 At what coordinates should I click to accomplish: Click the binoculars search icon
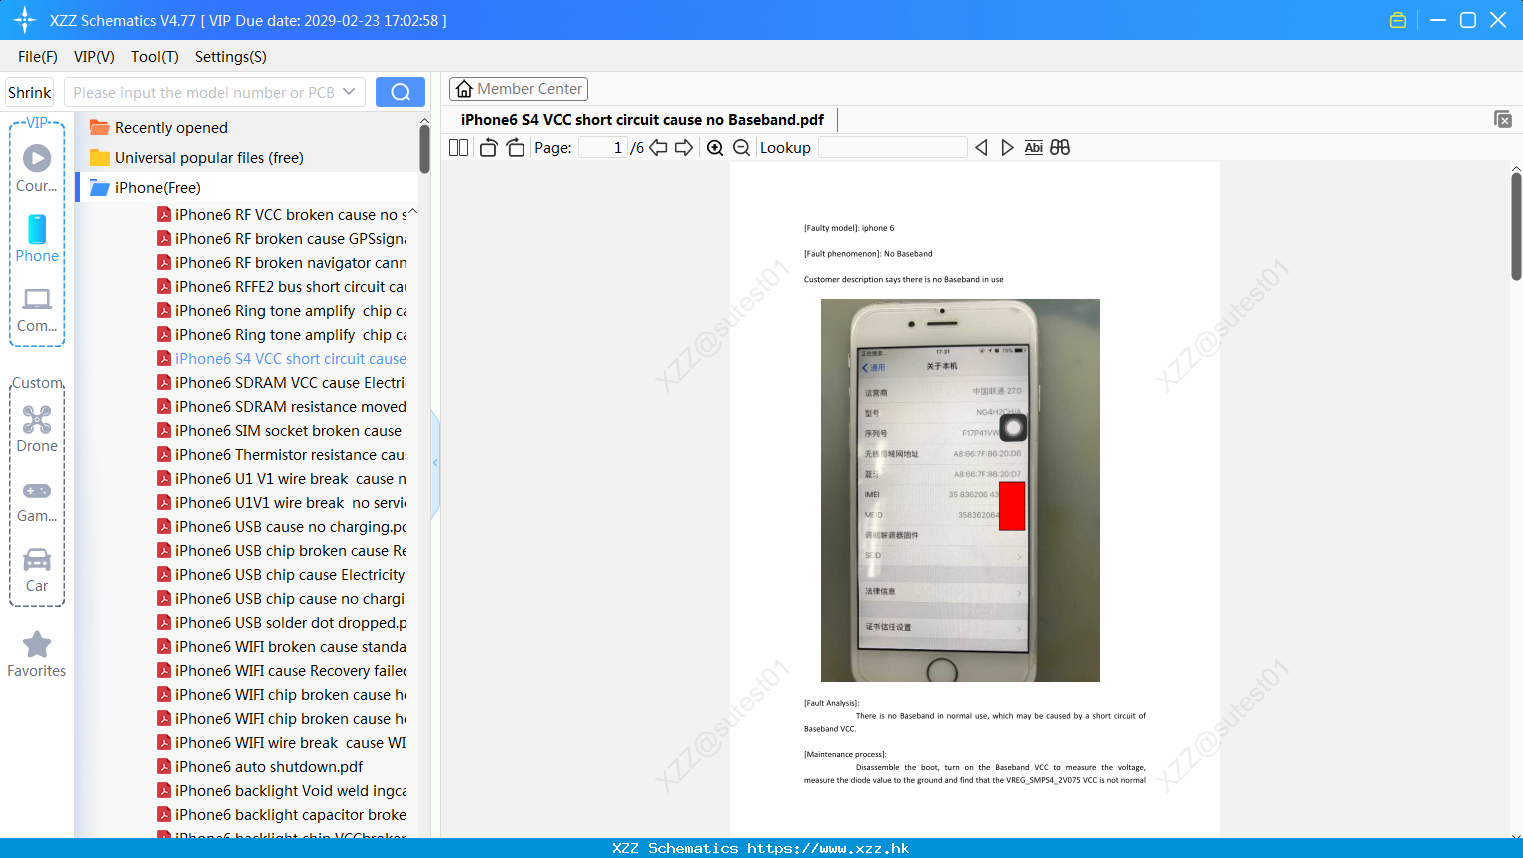point(1060,147)
